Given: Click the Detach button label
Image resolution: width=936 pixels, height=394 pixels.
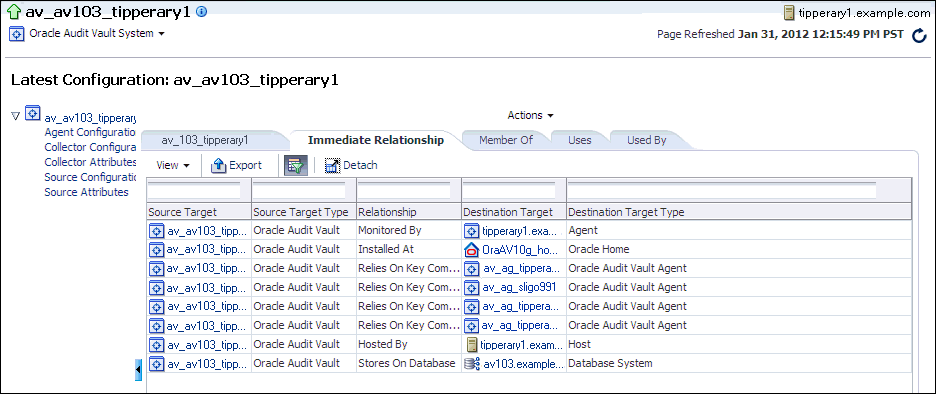Looking at the screenshot, I should click(x=360, y=165).
